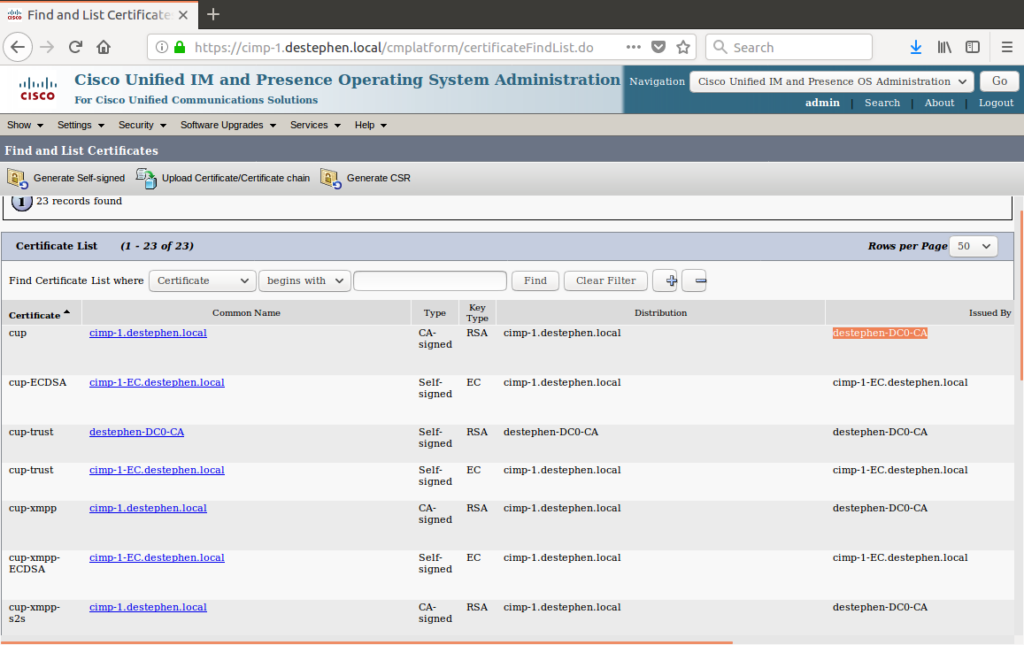Click the Generate Self-signed icon
This screenshot has height=645, width=1024.
(17, 178)
